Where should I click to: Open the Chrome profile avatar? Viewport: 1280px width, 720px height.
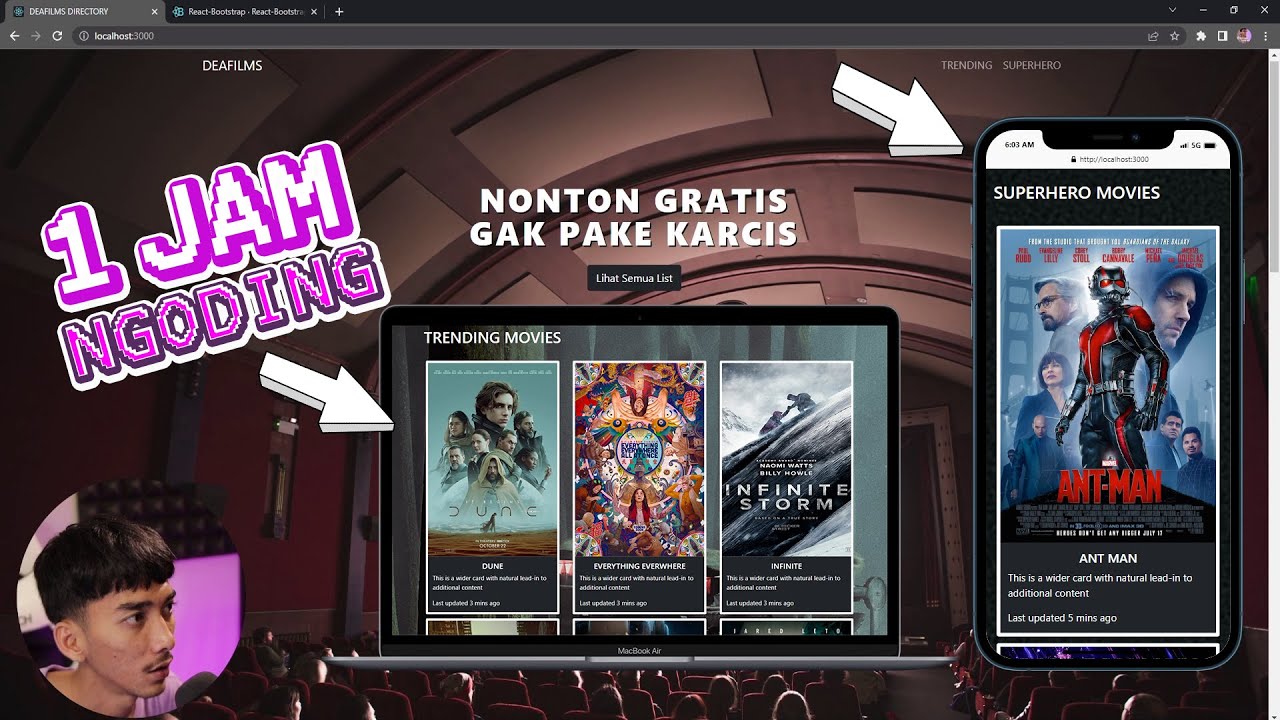[x=1244, y=36]
